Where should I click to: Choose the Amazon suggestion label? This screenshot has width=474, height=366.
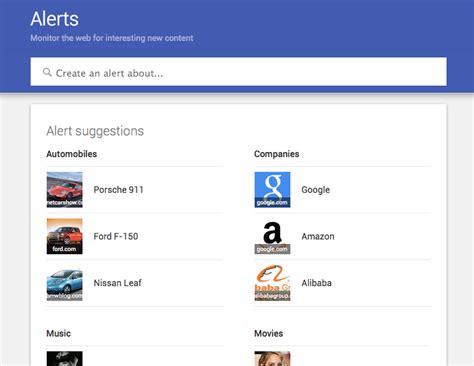click(x=318, y=236)
